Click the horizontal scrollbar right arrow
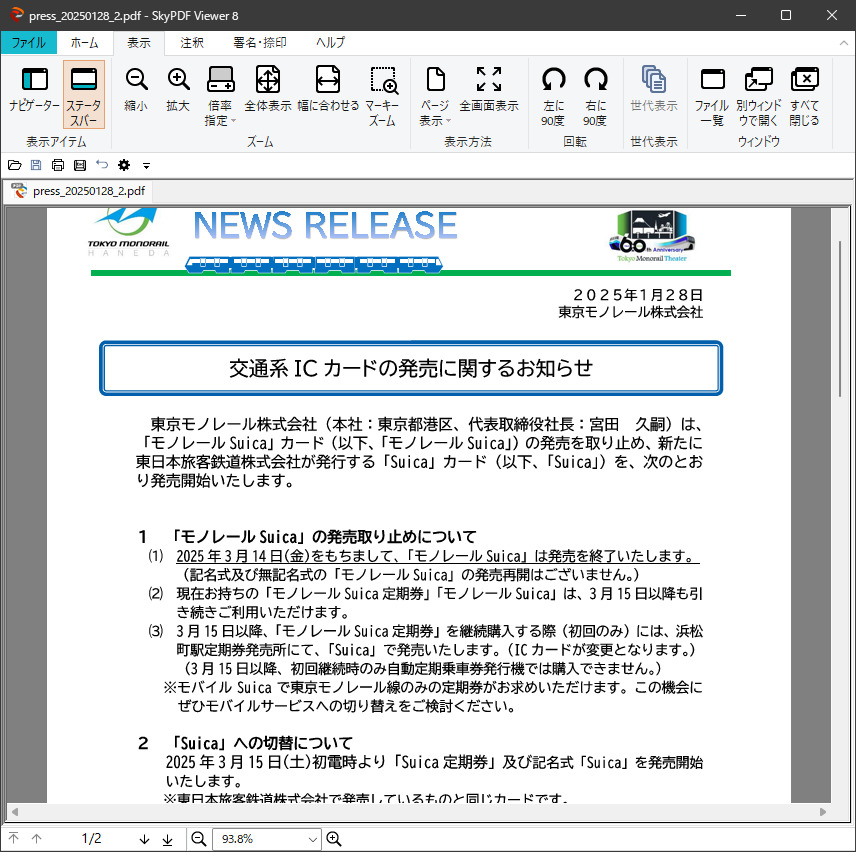Image resolution: width=856 pixels, height=852 pixels. 823,812
